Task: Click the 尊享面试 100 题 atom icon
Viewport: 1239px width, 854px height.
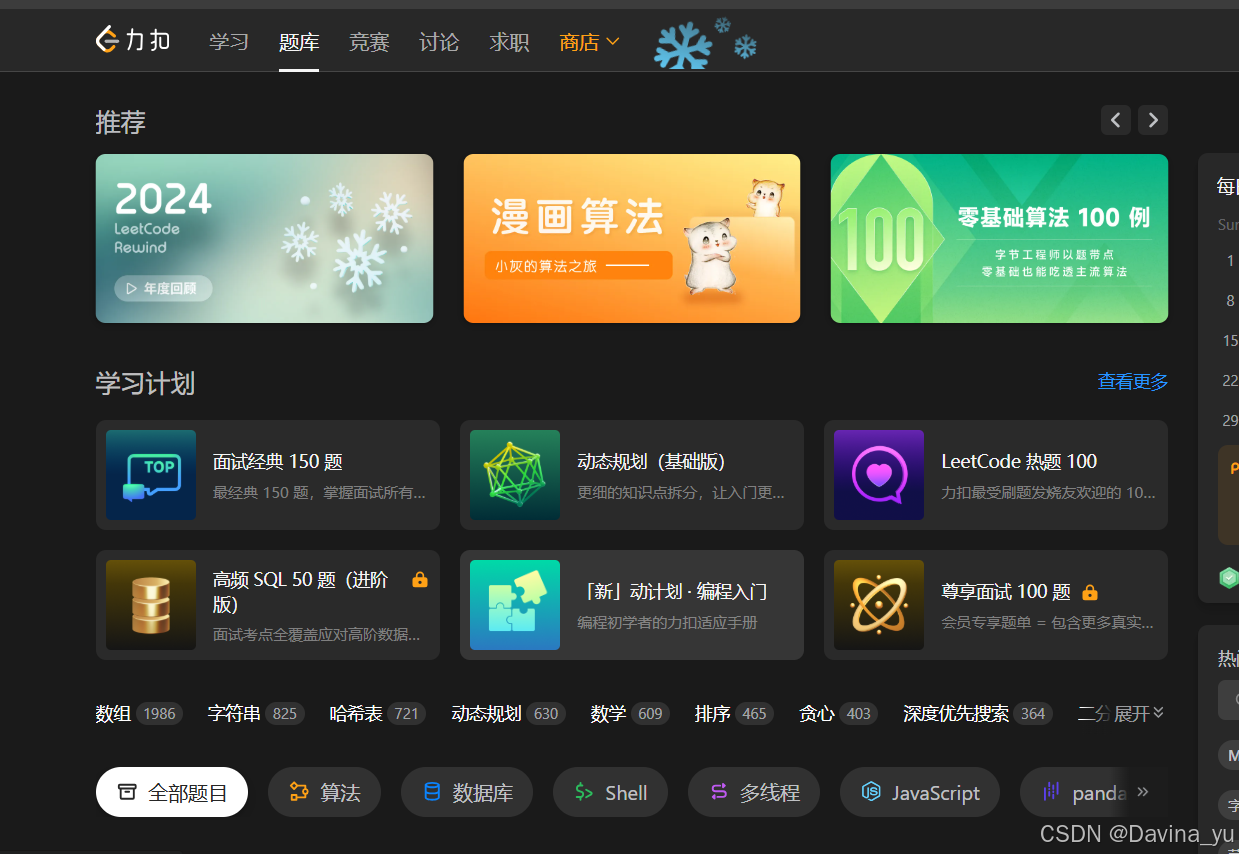Action: 879,605
